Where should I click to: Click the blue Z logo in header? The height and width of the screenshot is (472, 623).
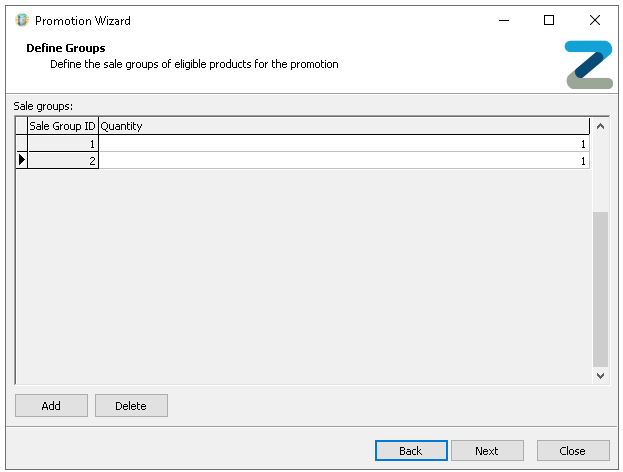pos(588,65)
